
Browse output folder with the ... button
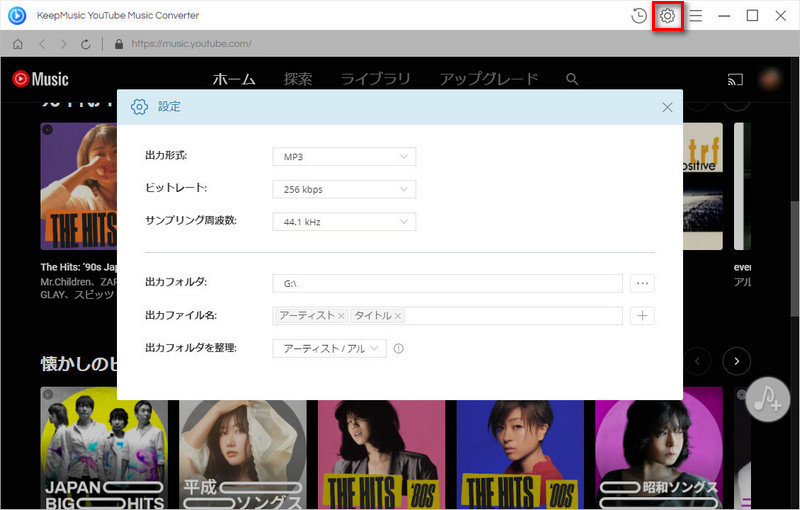tap(642, 283)
